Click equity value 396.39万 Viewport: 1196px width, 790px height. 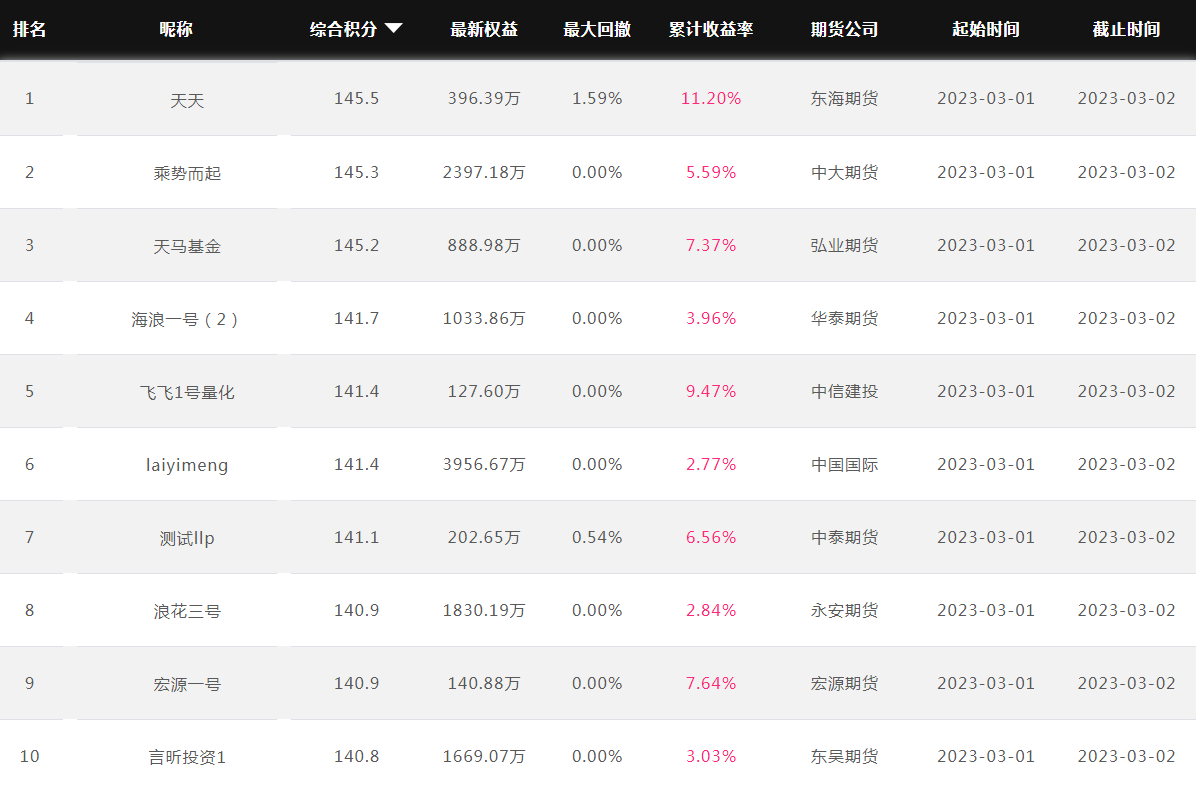[x=484, y=98]
